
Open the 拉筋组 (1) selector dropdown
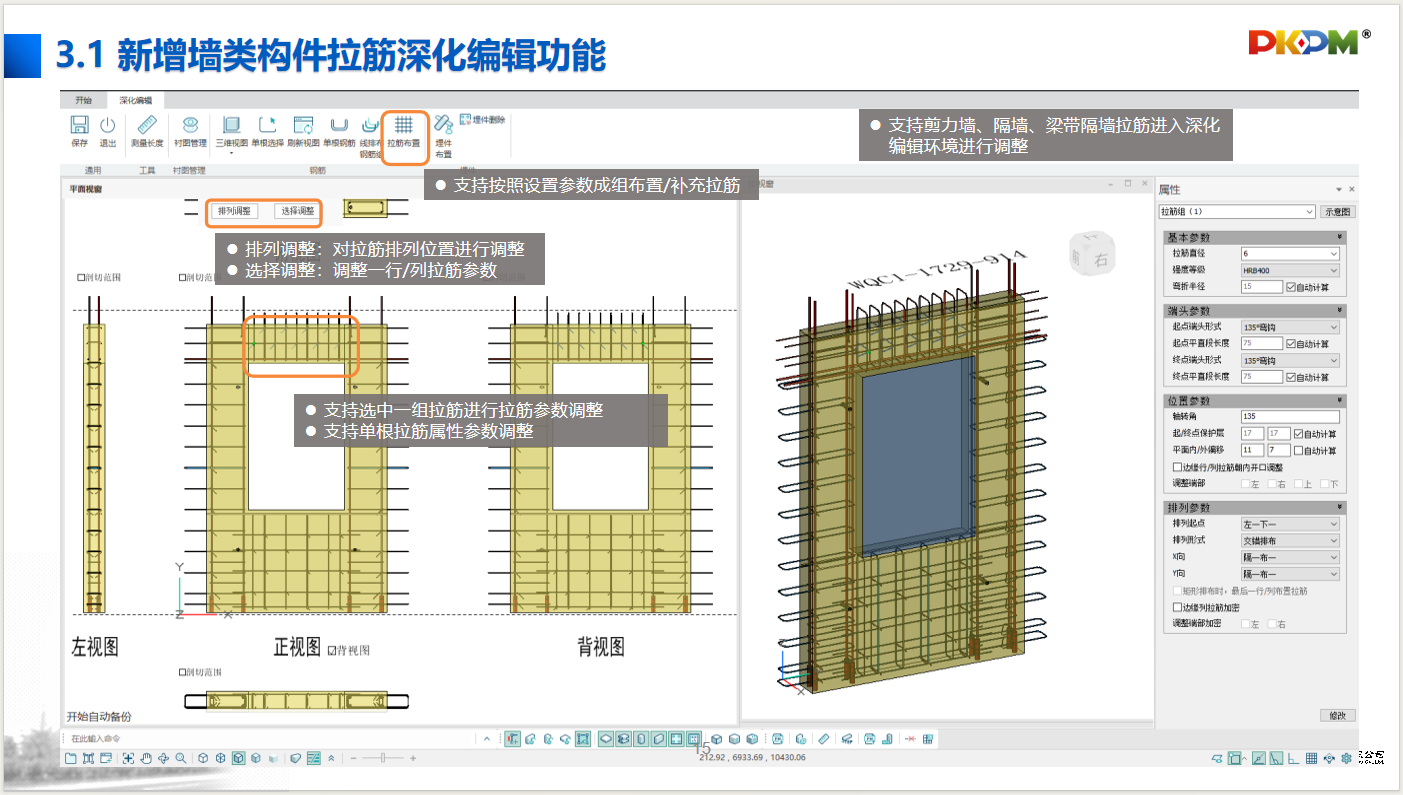1237,212
